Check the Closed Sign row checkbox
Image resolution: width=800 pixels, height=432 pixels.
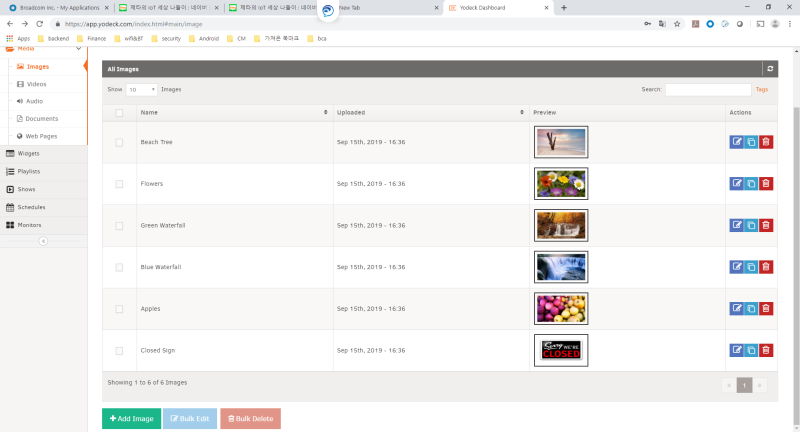point(119,351)
